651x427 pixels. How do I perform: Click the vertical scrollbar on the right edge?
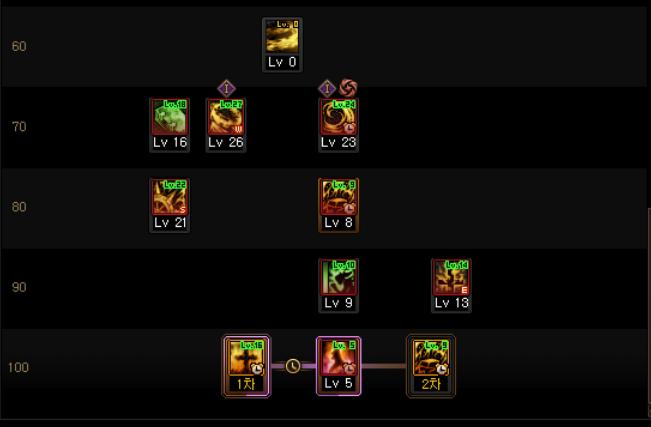(649, 307)
